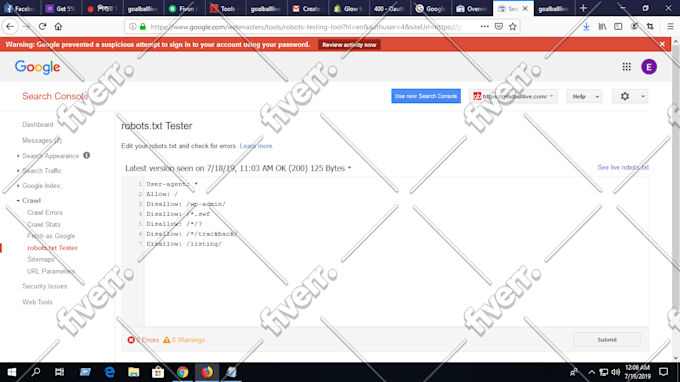Open Crawl Errors in the sidebar
The width and height of the screenshot is (680, 382).
(45, 212)
